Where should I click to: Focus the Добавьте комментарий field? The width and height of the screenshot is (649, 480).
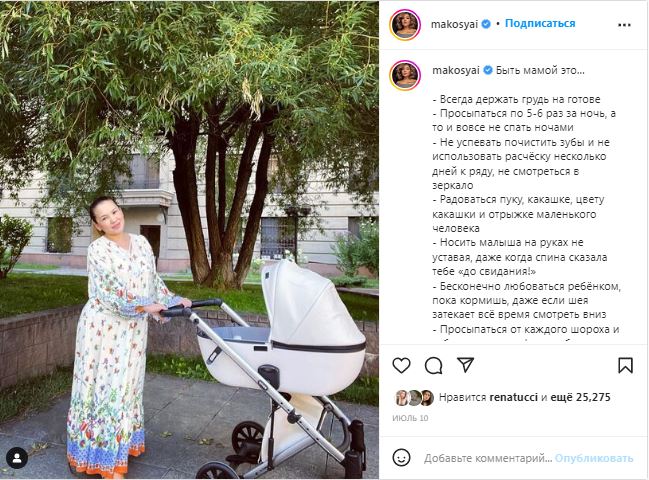(488, 458)
